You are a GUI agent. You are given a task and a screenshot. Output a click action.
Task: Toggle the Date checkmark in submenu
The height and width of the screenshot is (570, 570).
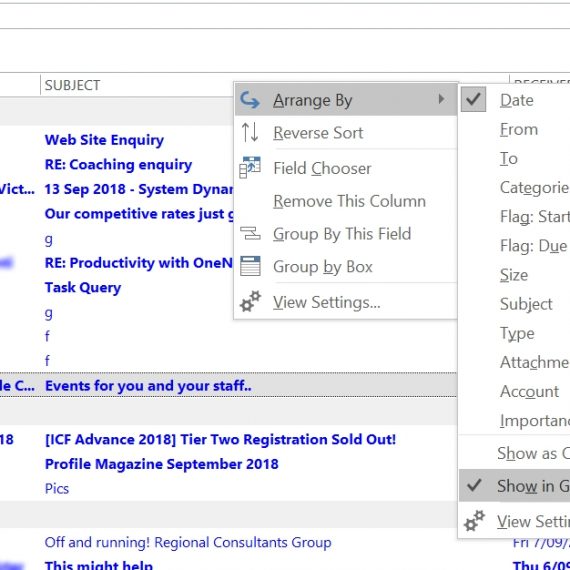click(473, 99)
